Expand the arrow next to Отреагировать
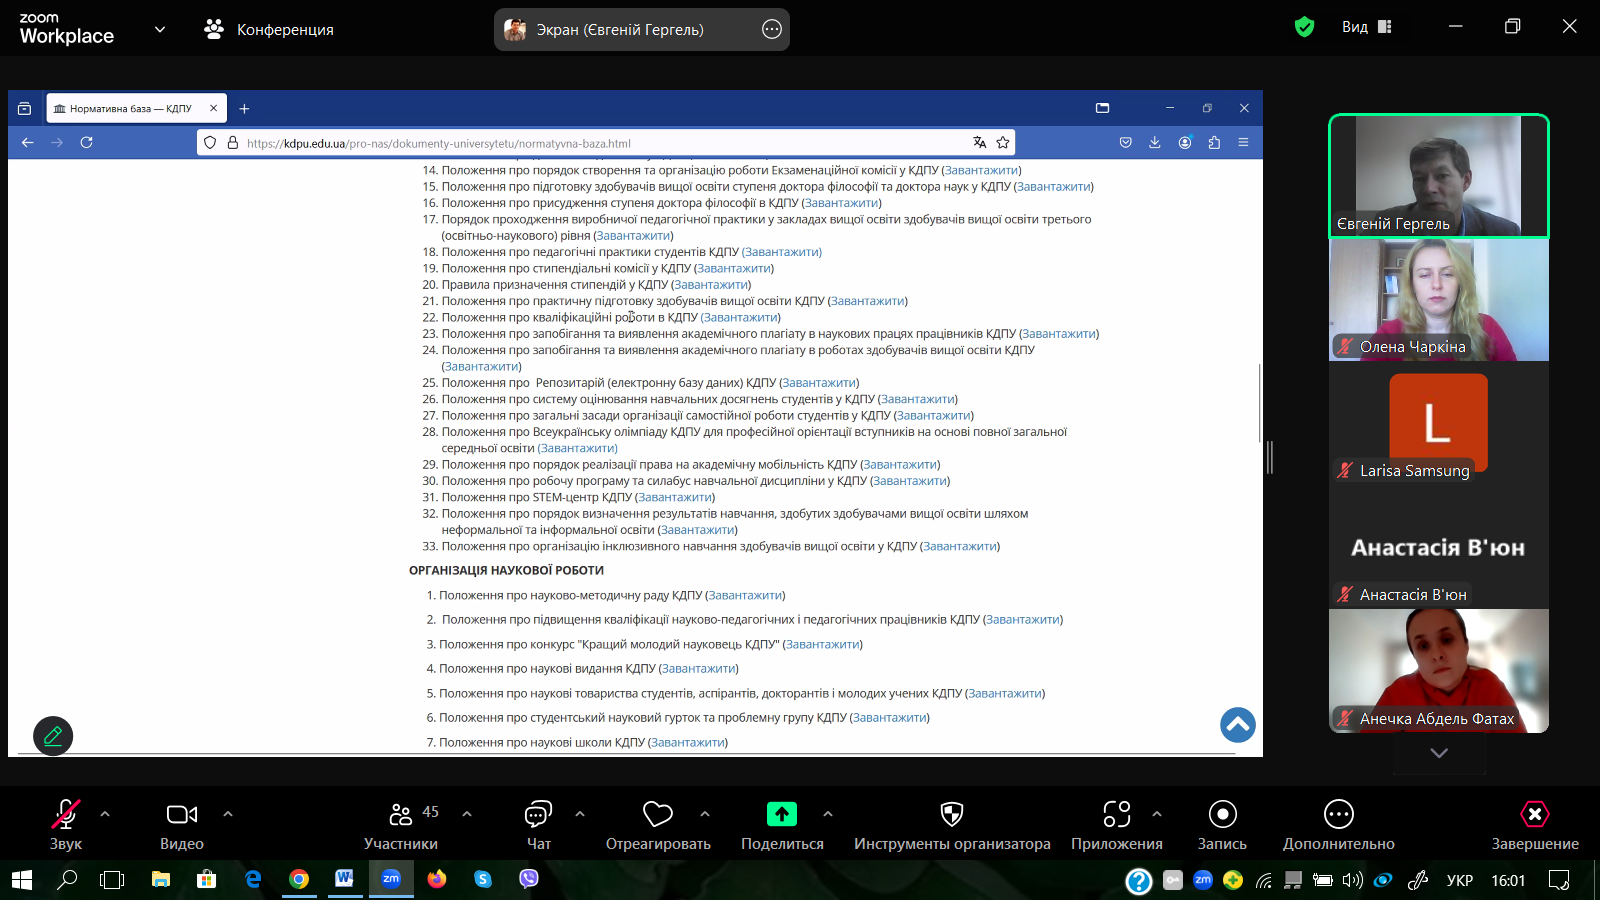Screen dimensions: 1600x900 click(x=705, y=814)
